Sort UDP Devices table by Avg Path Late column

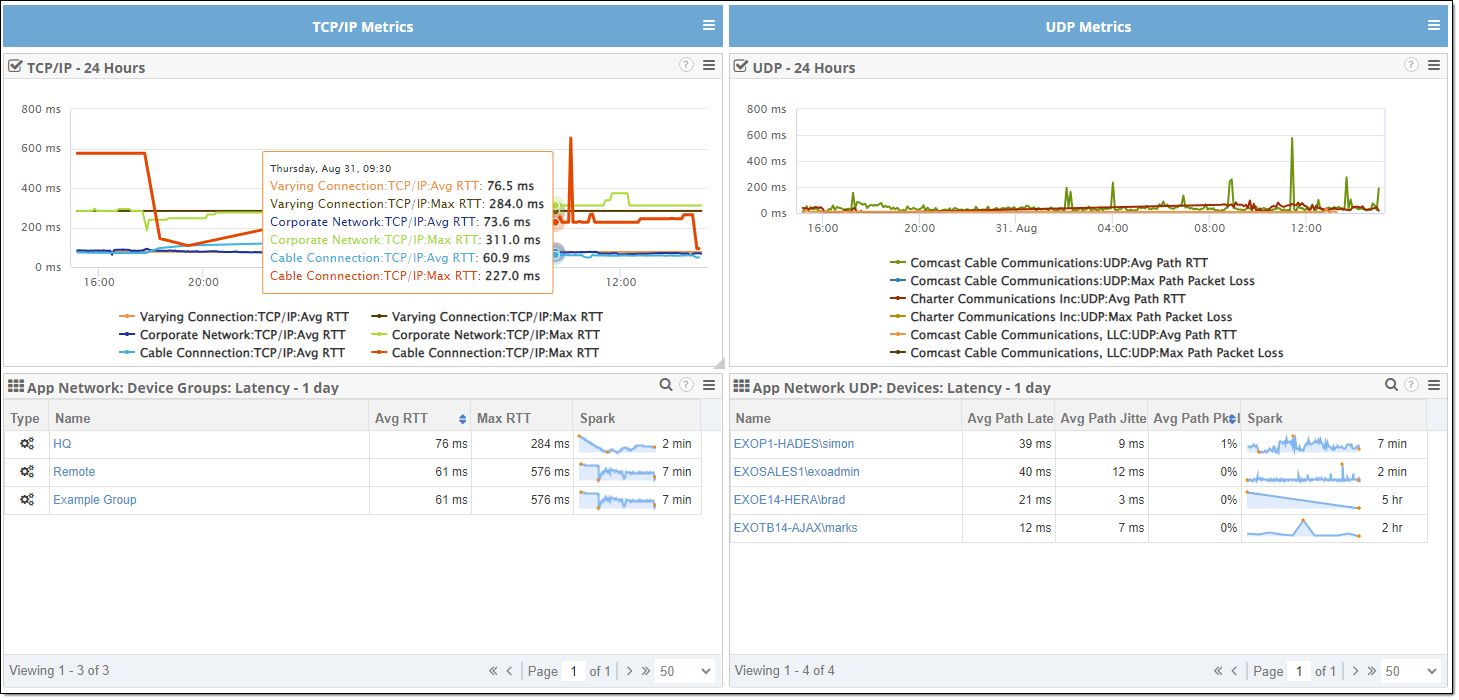1007,419
